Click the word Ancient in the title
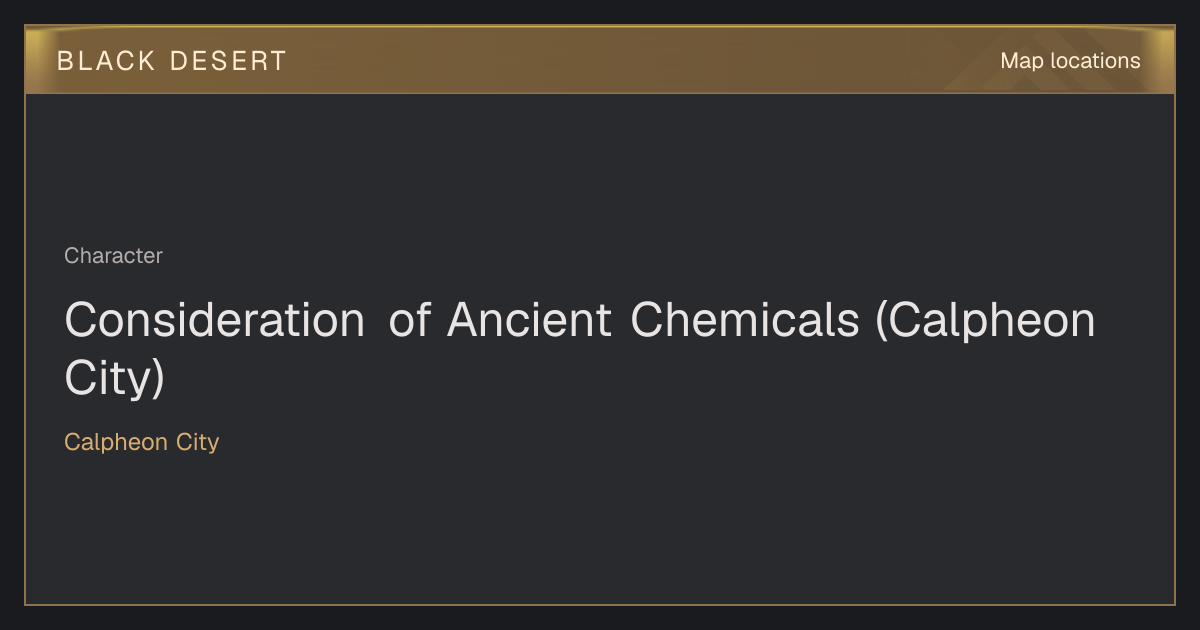The height and width of the screenshot is (630, 1200). click(529, 321)
